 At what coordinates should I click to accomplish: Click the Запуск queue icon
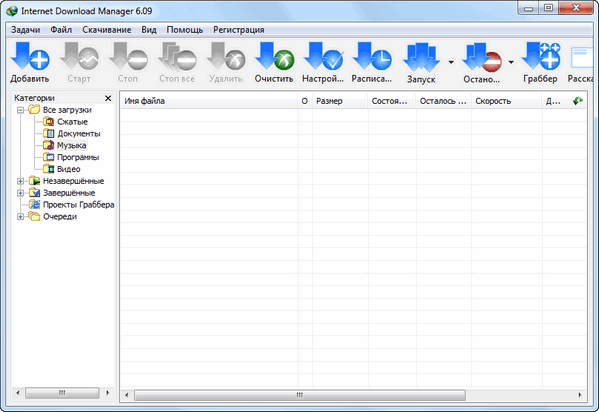pos(421,57)
